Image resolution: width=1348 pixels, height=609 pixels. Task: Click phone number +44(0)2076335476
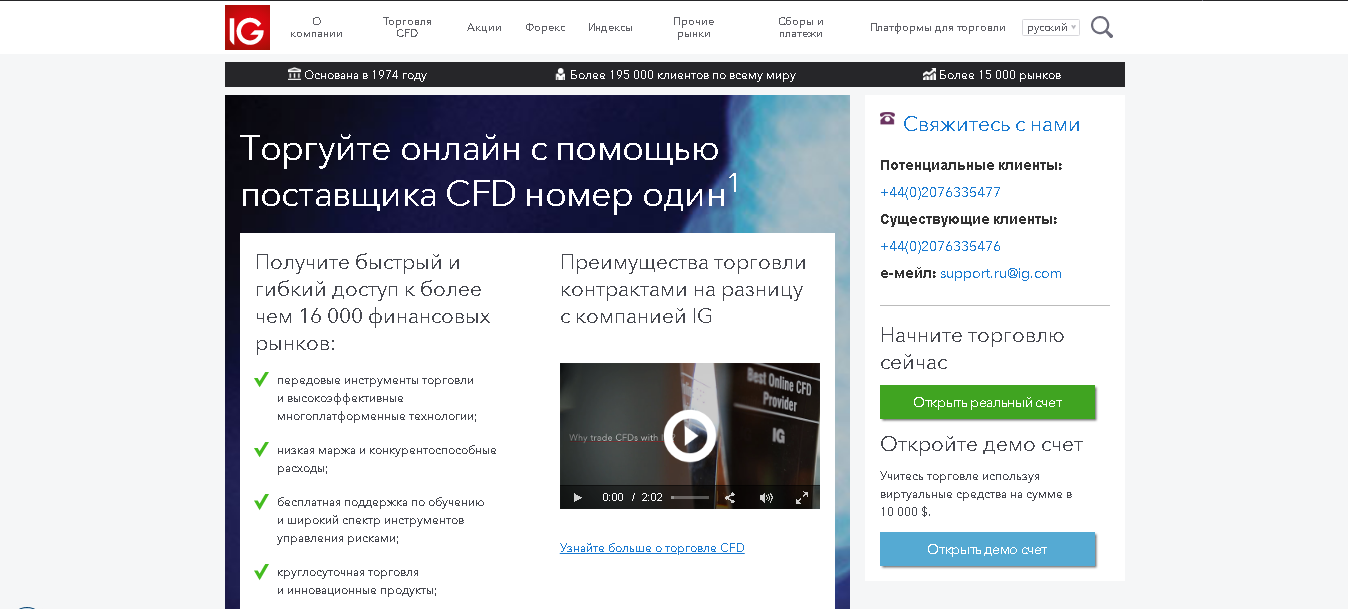[x=940, y=246]
